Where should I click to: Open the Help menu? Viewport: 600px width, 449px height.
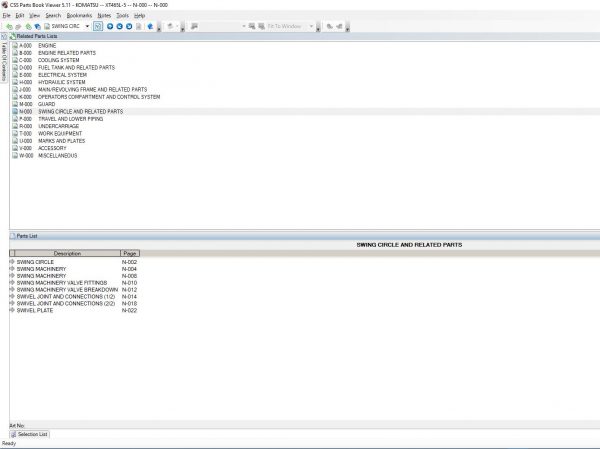point(139,16)
